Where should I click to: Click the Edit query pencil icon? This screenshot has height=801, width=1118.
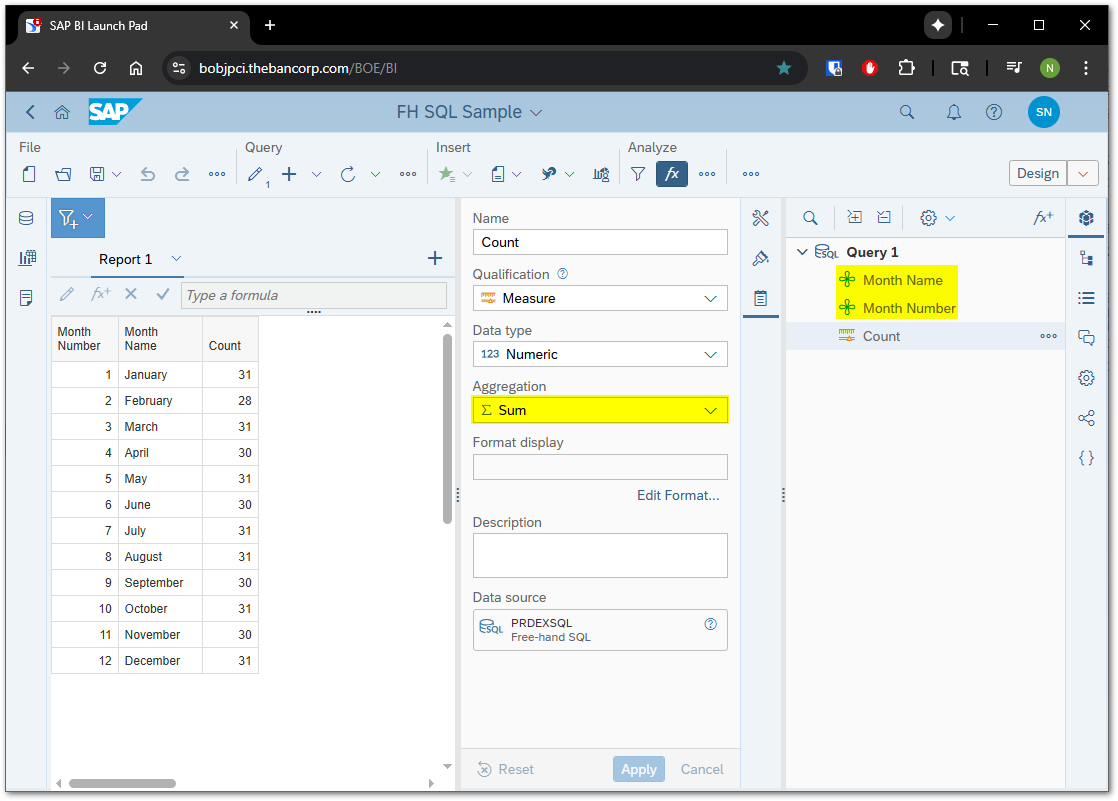point(256,174)
